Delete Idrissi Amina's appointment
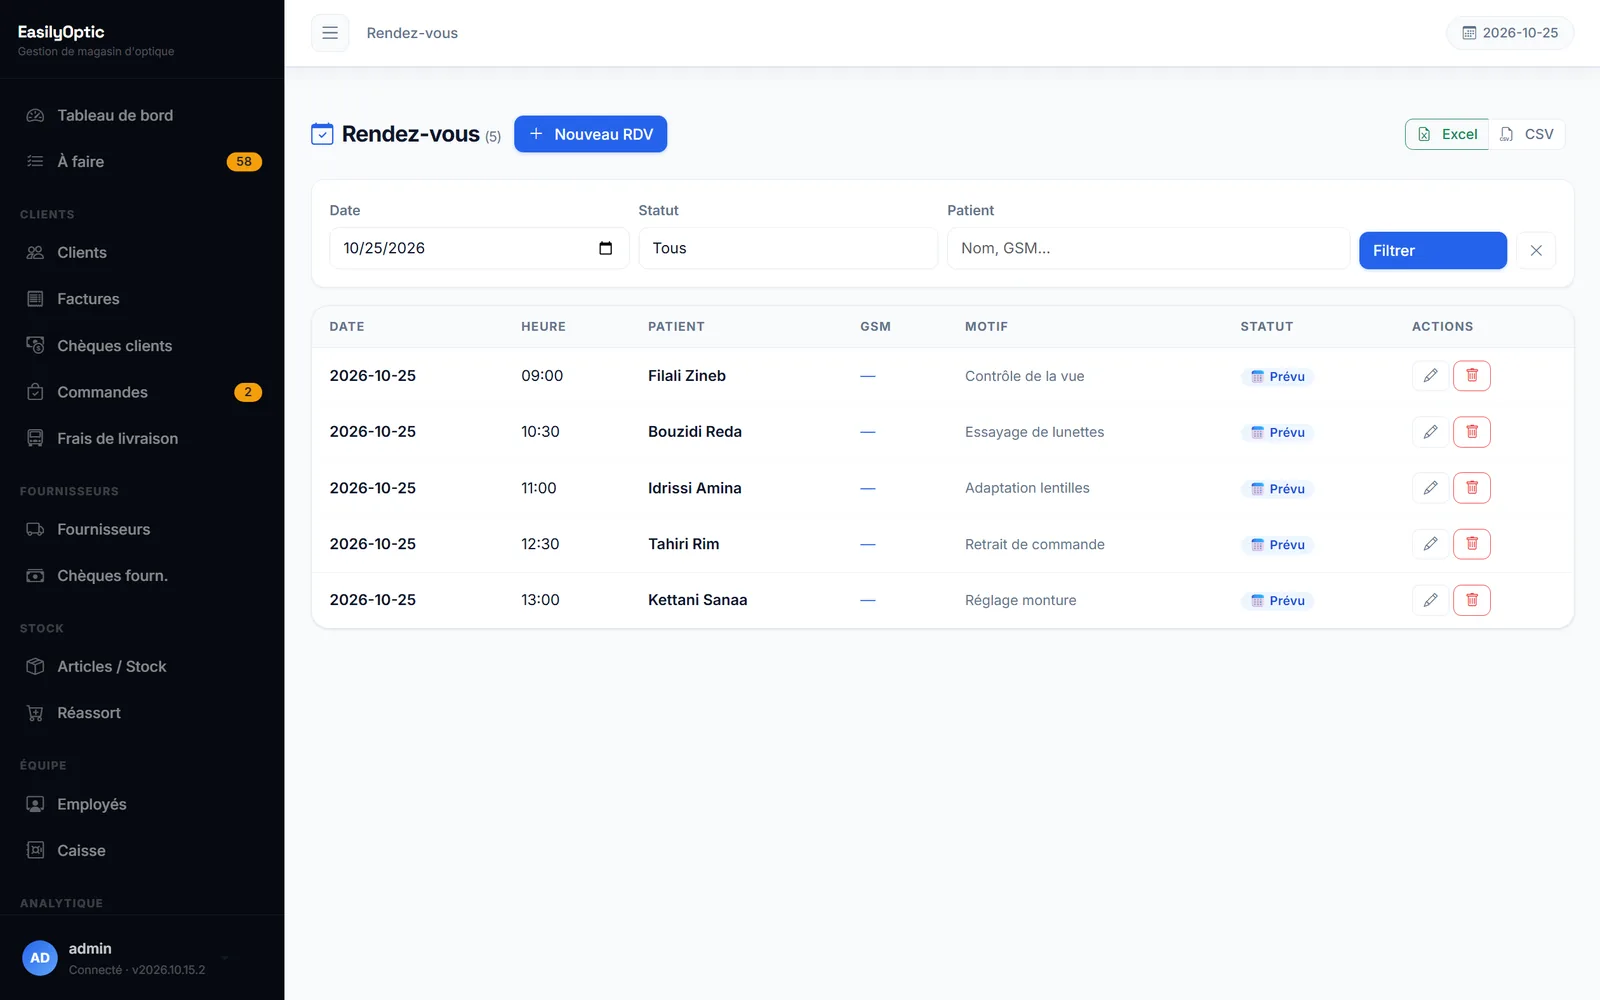The width and height of the screenshot is (1600, 1000). click(x=1472, y=488)
